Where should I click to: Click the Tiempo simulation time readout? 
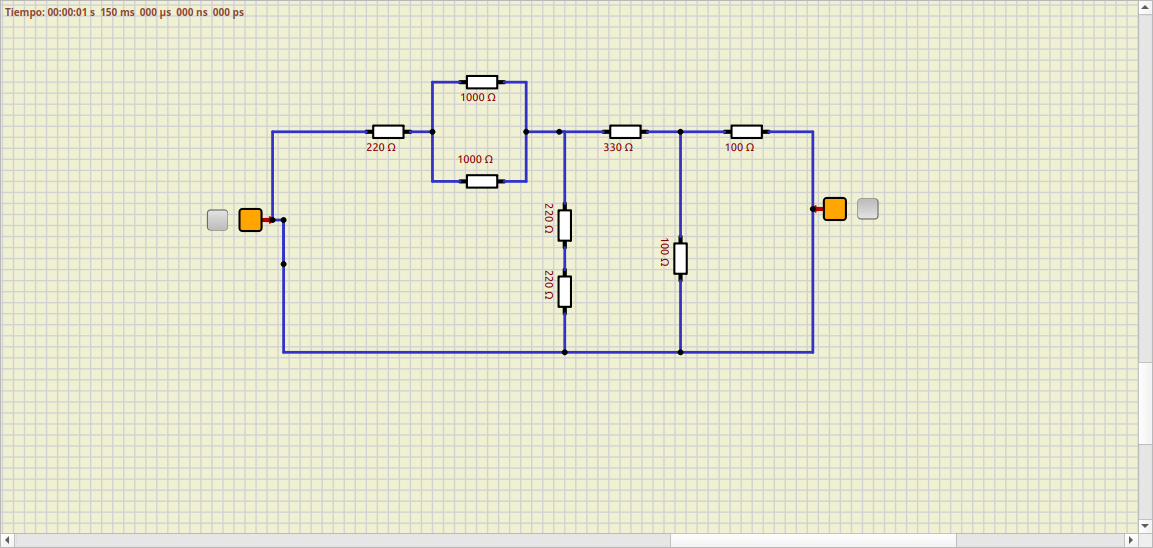pyautogui.click(x=124, y=12)
